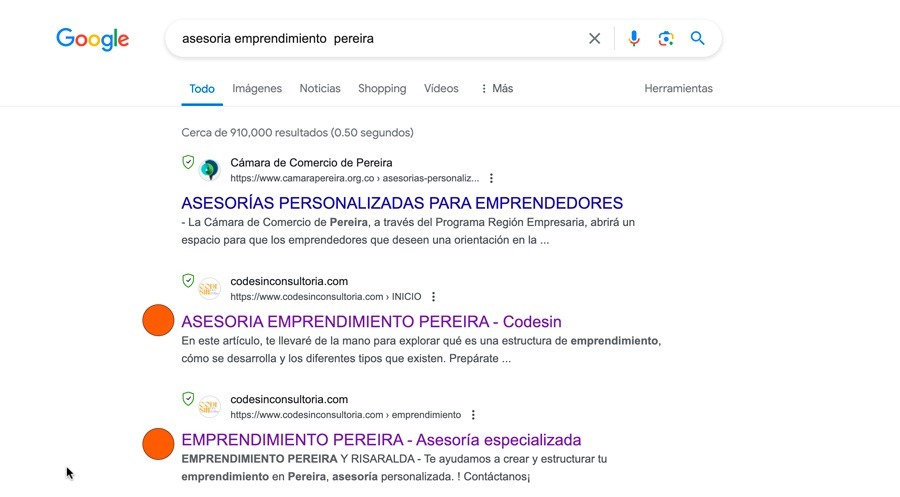Click the codesinconsultoria.com › emprendimiento URL
The width and height of the screenshot is (900, 497).
coord(346,415)
